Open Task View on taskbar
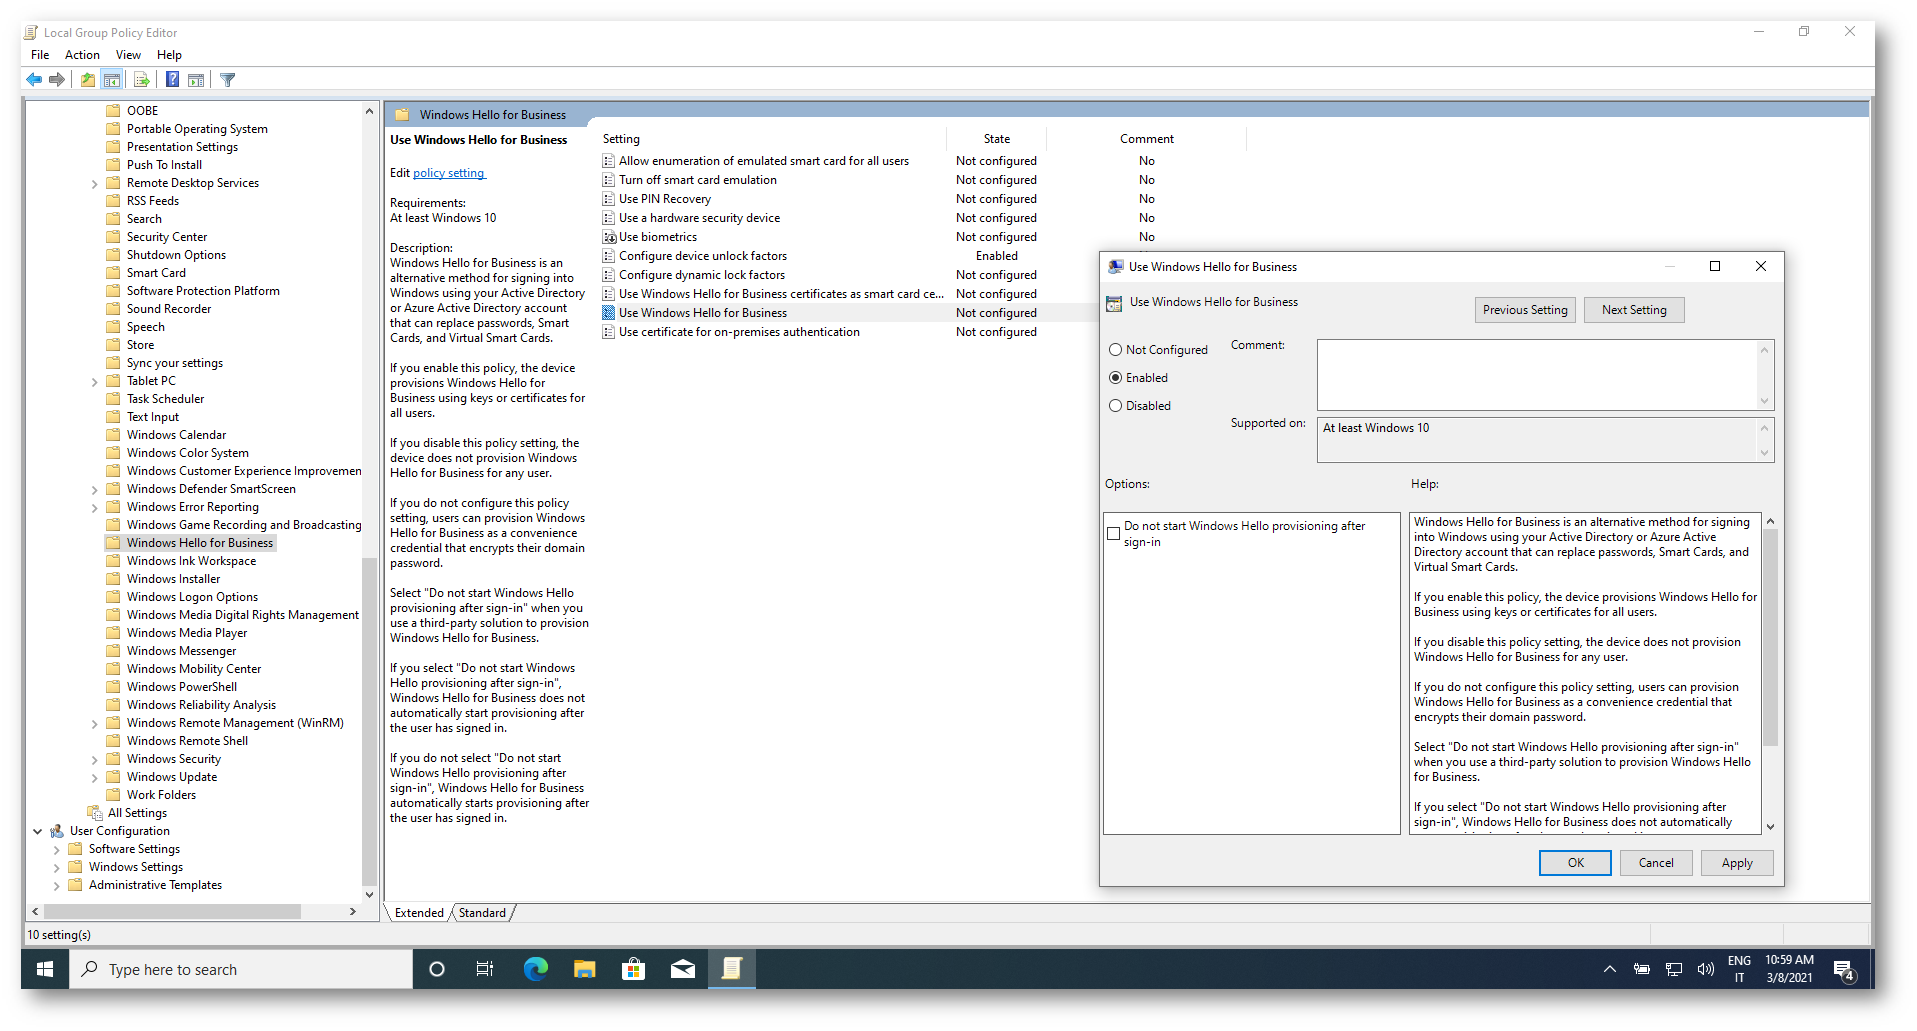 [485, 969]
